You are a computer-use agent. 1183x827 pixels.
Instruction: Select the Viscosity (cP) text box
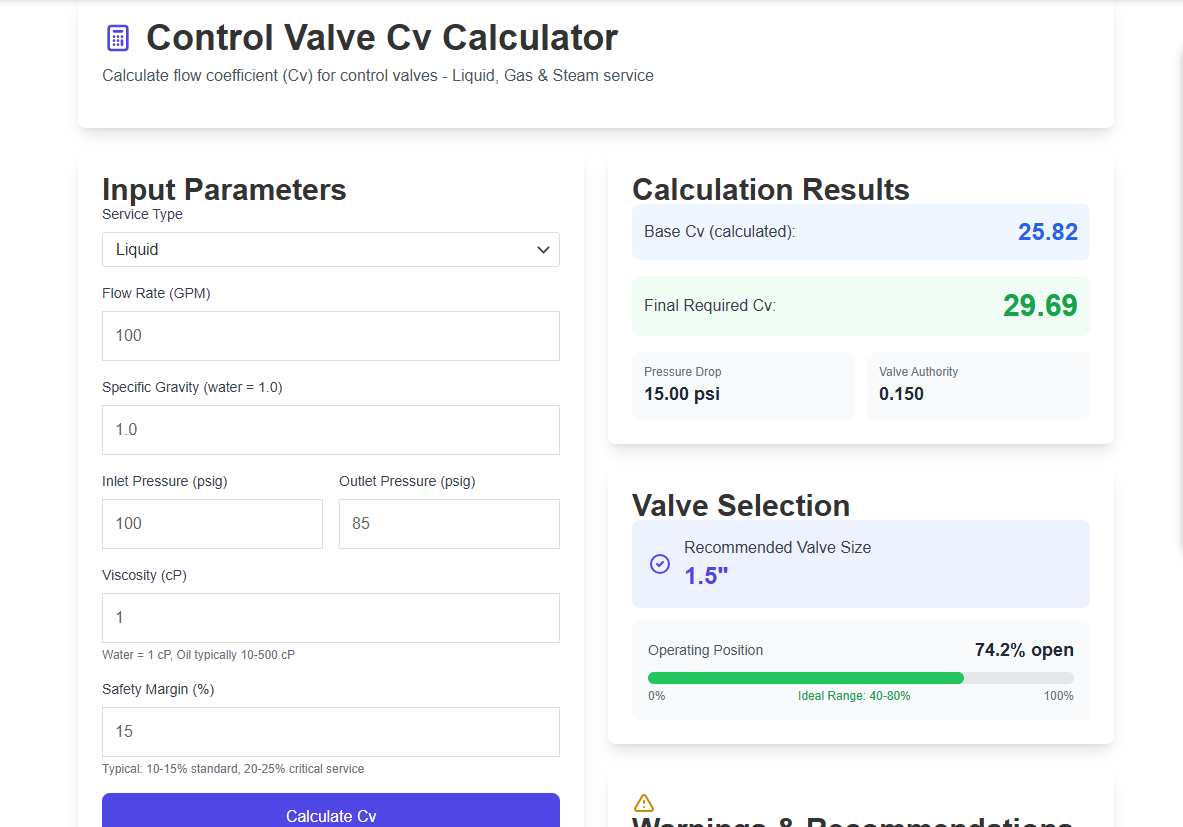pyautogui.click(x=330, y=617)
